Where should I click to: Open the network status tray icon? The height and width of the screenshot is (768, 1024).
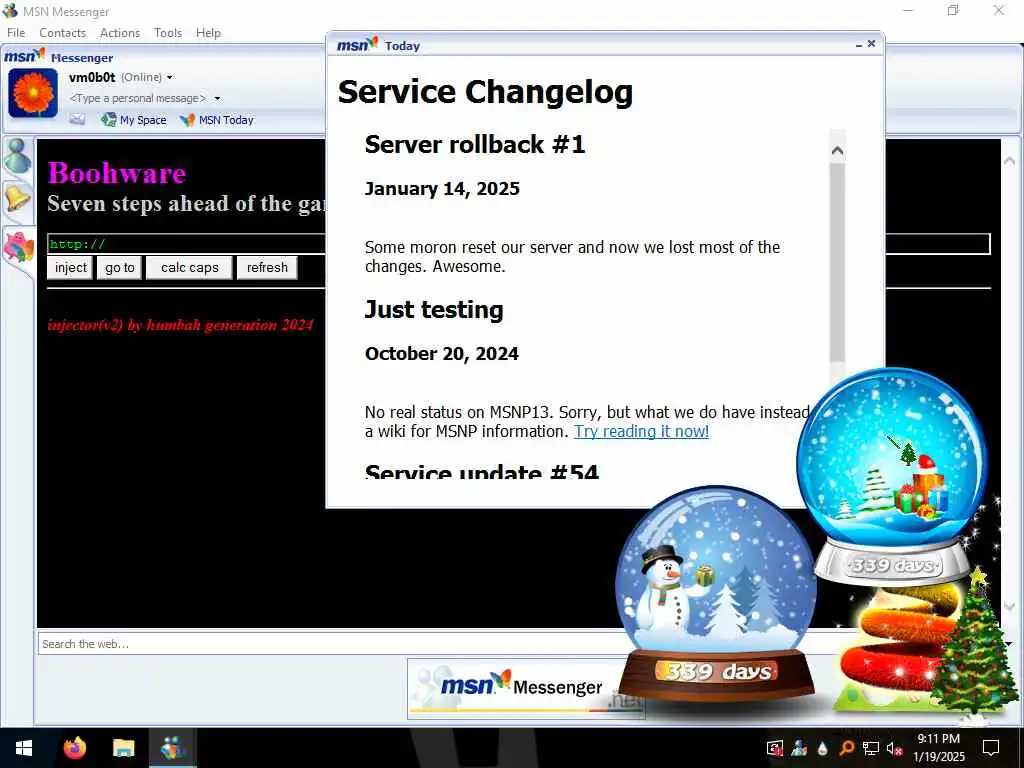click(x=871, y=748)
